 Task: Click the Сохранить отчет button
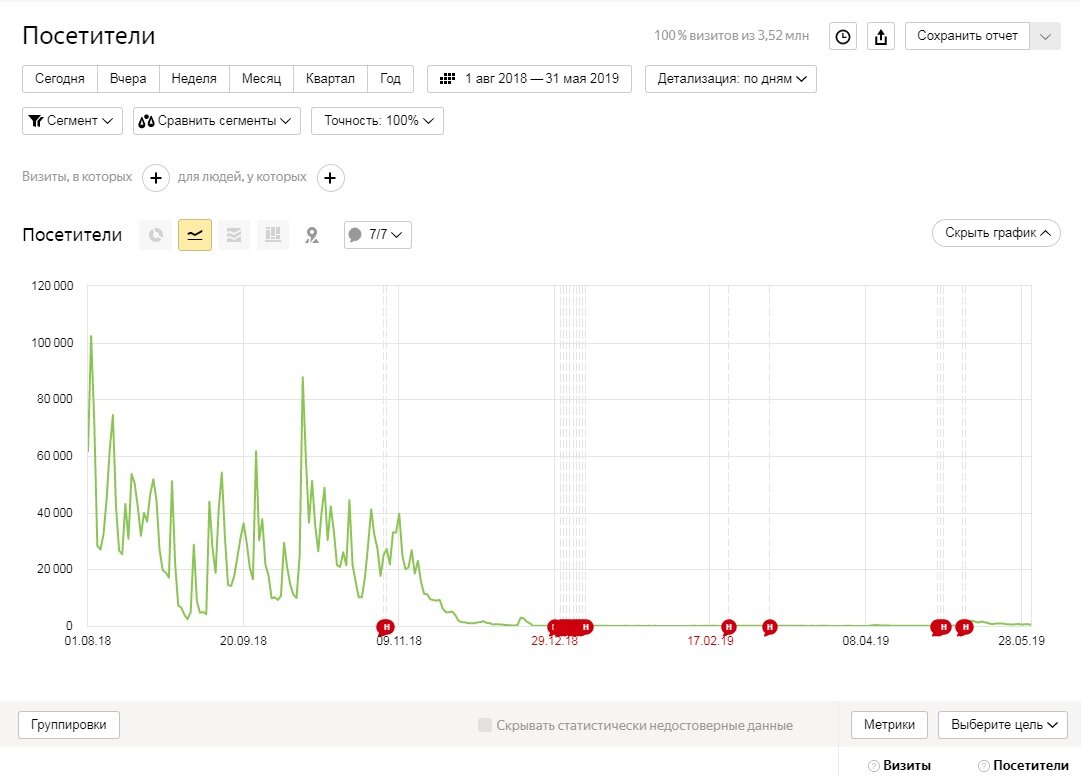pos(967,37)
